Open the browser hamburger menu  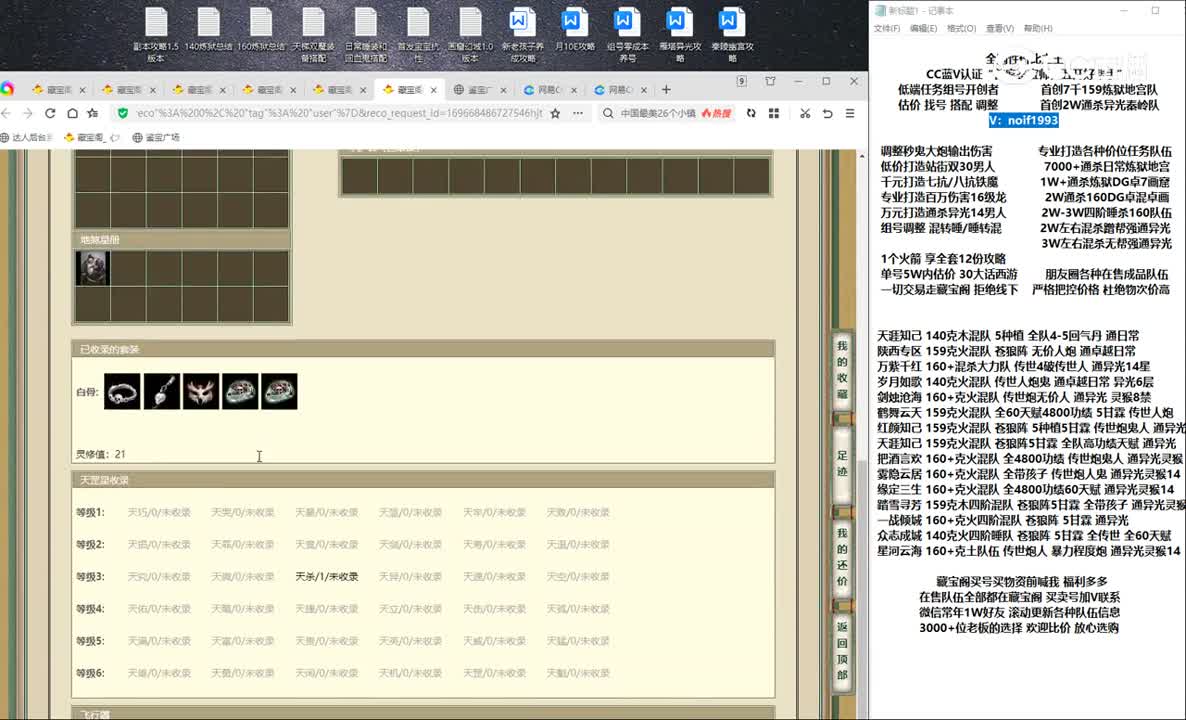click(x=850, y=113)
